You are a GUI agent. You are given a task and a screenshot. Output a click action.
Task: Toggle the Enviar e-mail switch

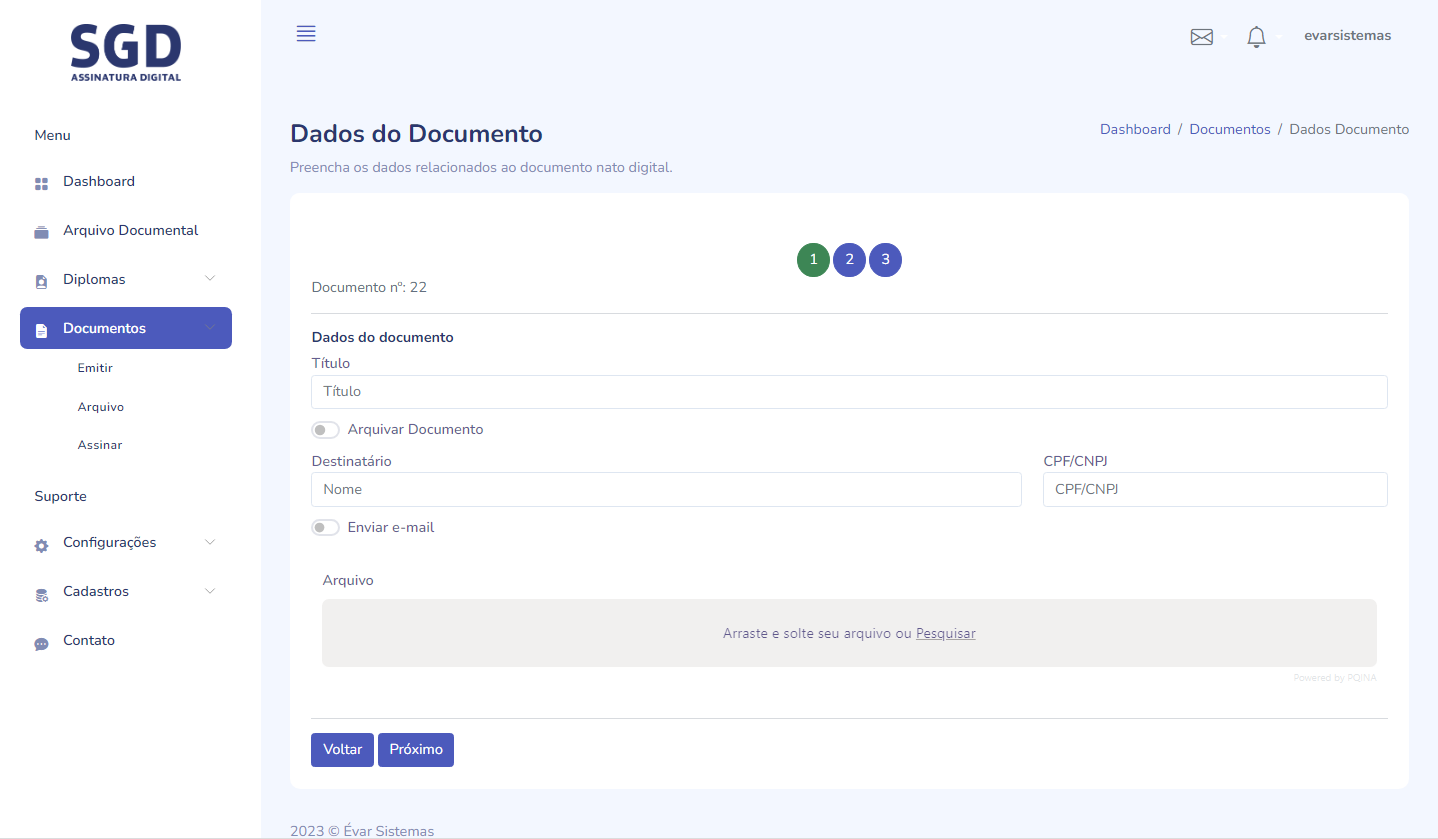pos(325,528)
